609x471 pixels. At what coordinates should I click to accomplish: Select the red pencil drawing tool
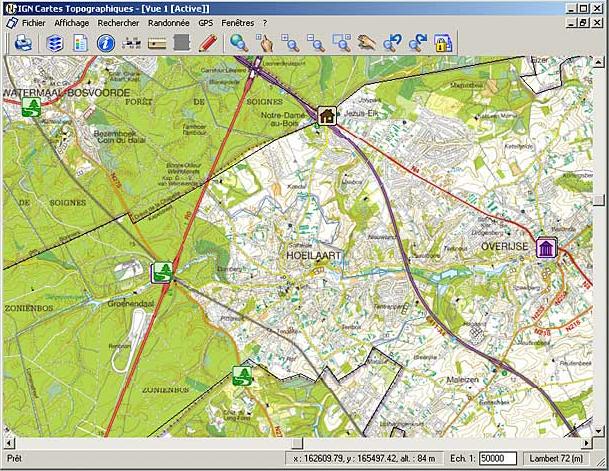pos(207,43)
